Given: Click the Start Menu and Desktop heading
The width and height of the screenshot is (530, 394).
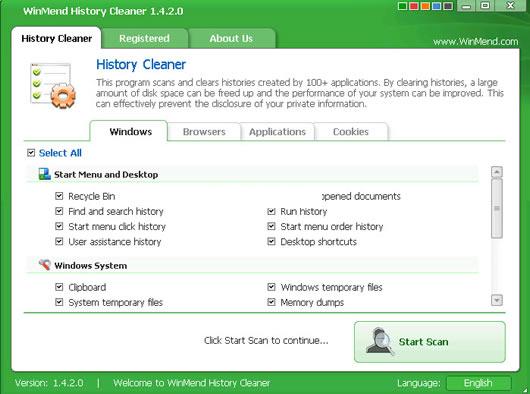Looking at the screenshot, I should click(106, 175).
